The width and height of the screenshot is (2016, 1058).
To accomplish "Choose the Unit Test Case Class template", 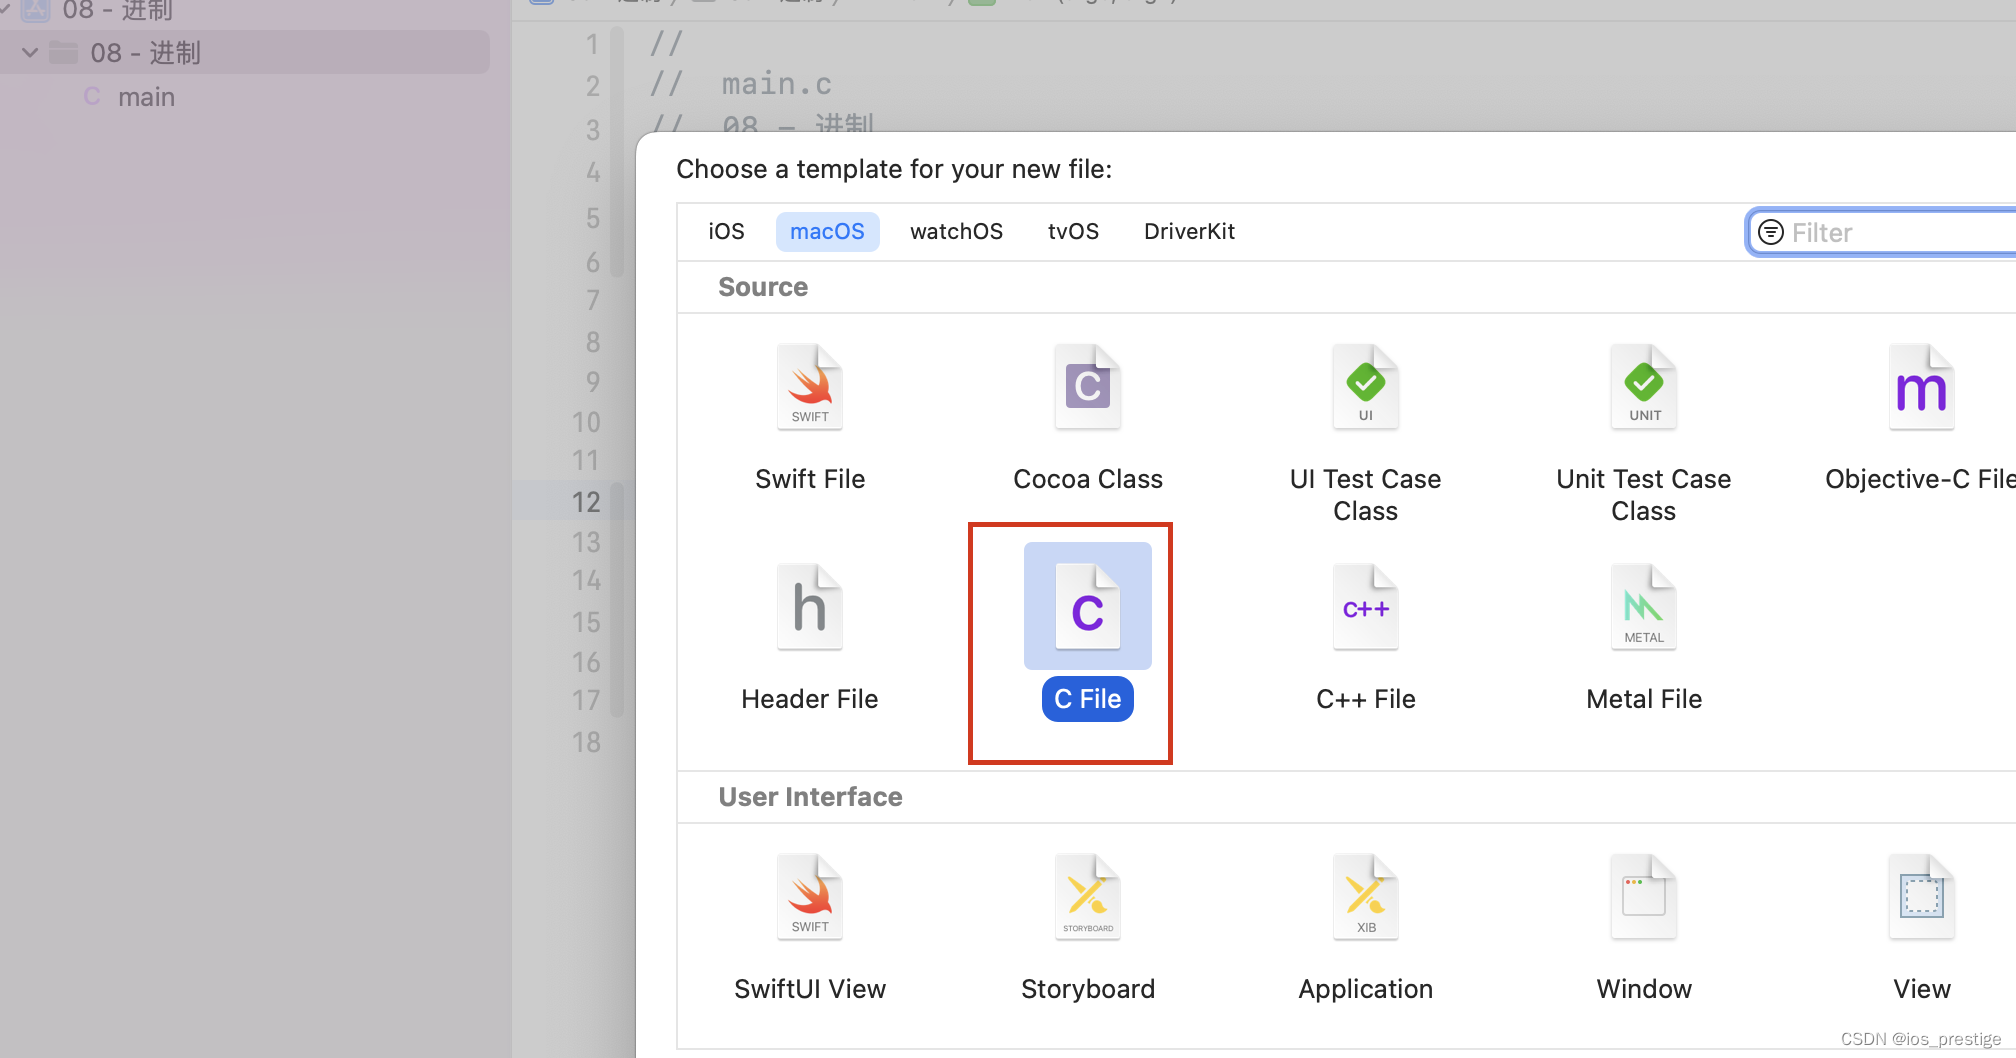I will (1644, 387).
